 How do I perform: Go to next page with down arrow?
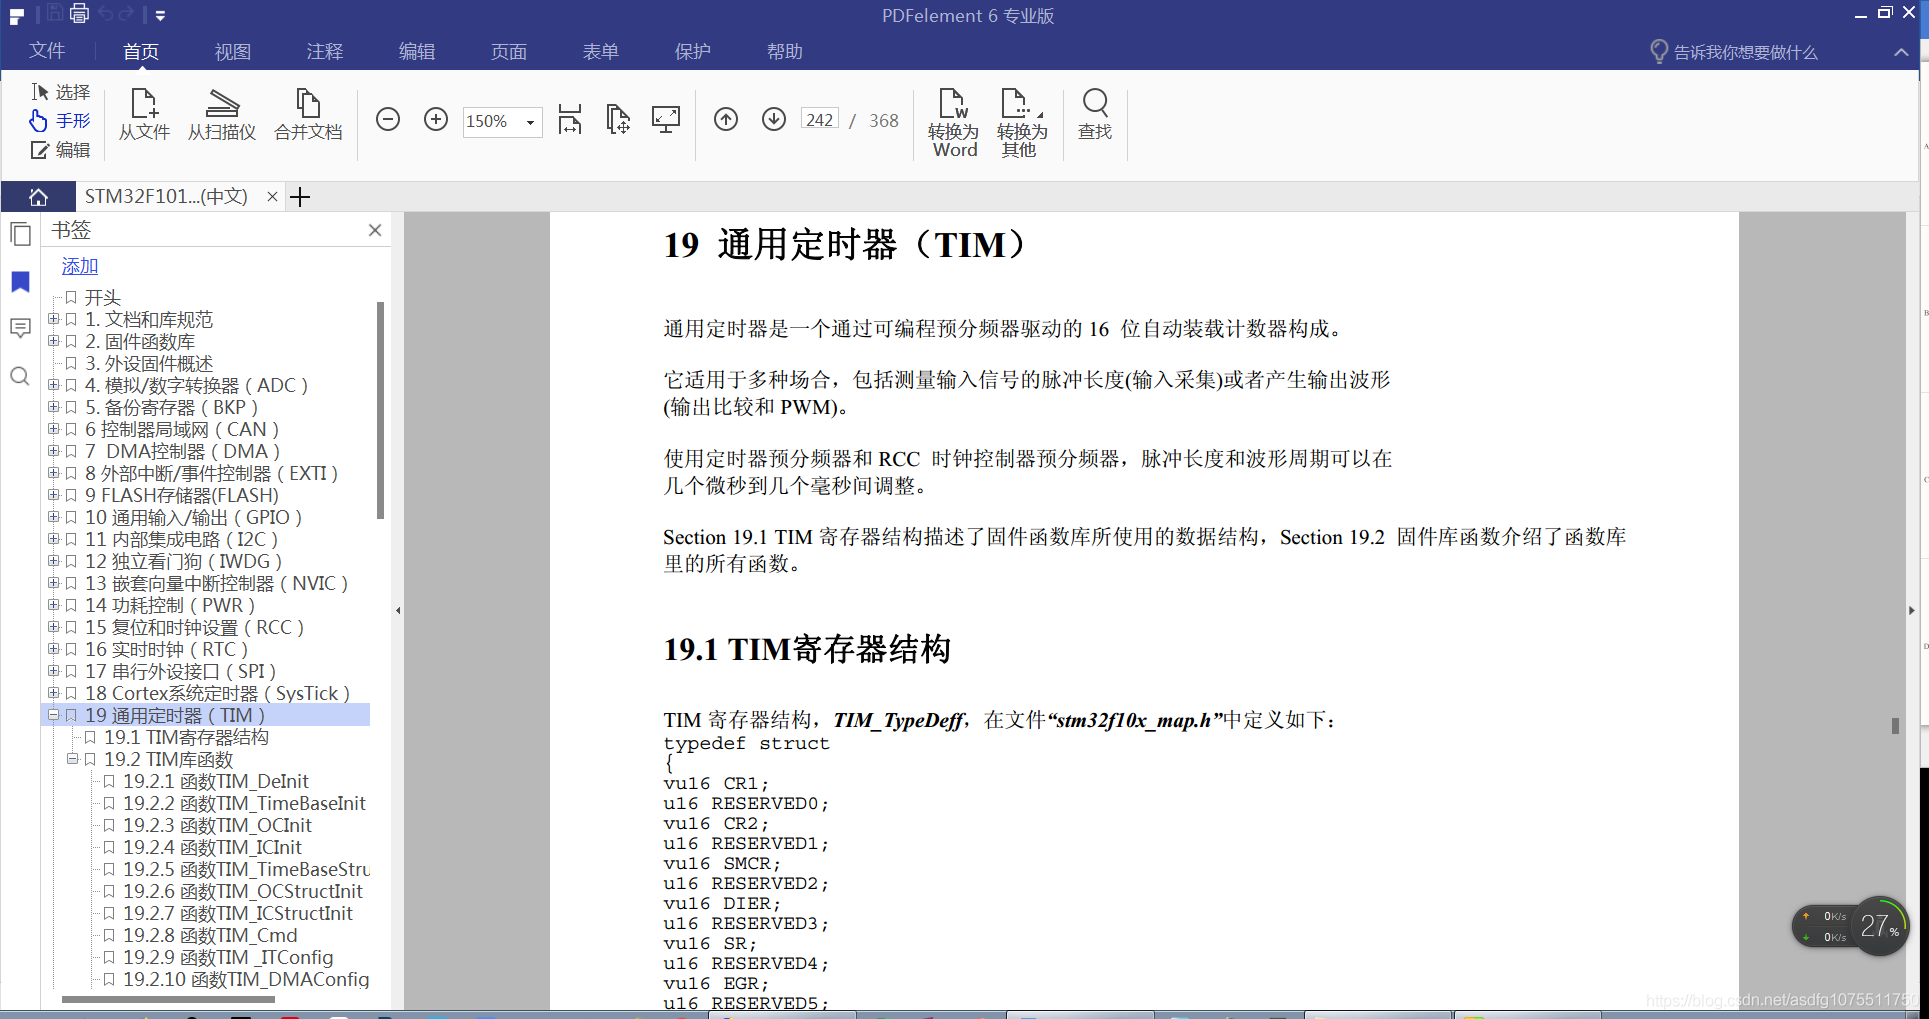[x=774, y=120]
